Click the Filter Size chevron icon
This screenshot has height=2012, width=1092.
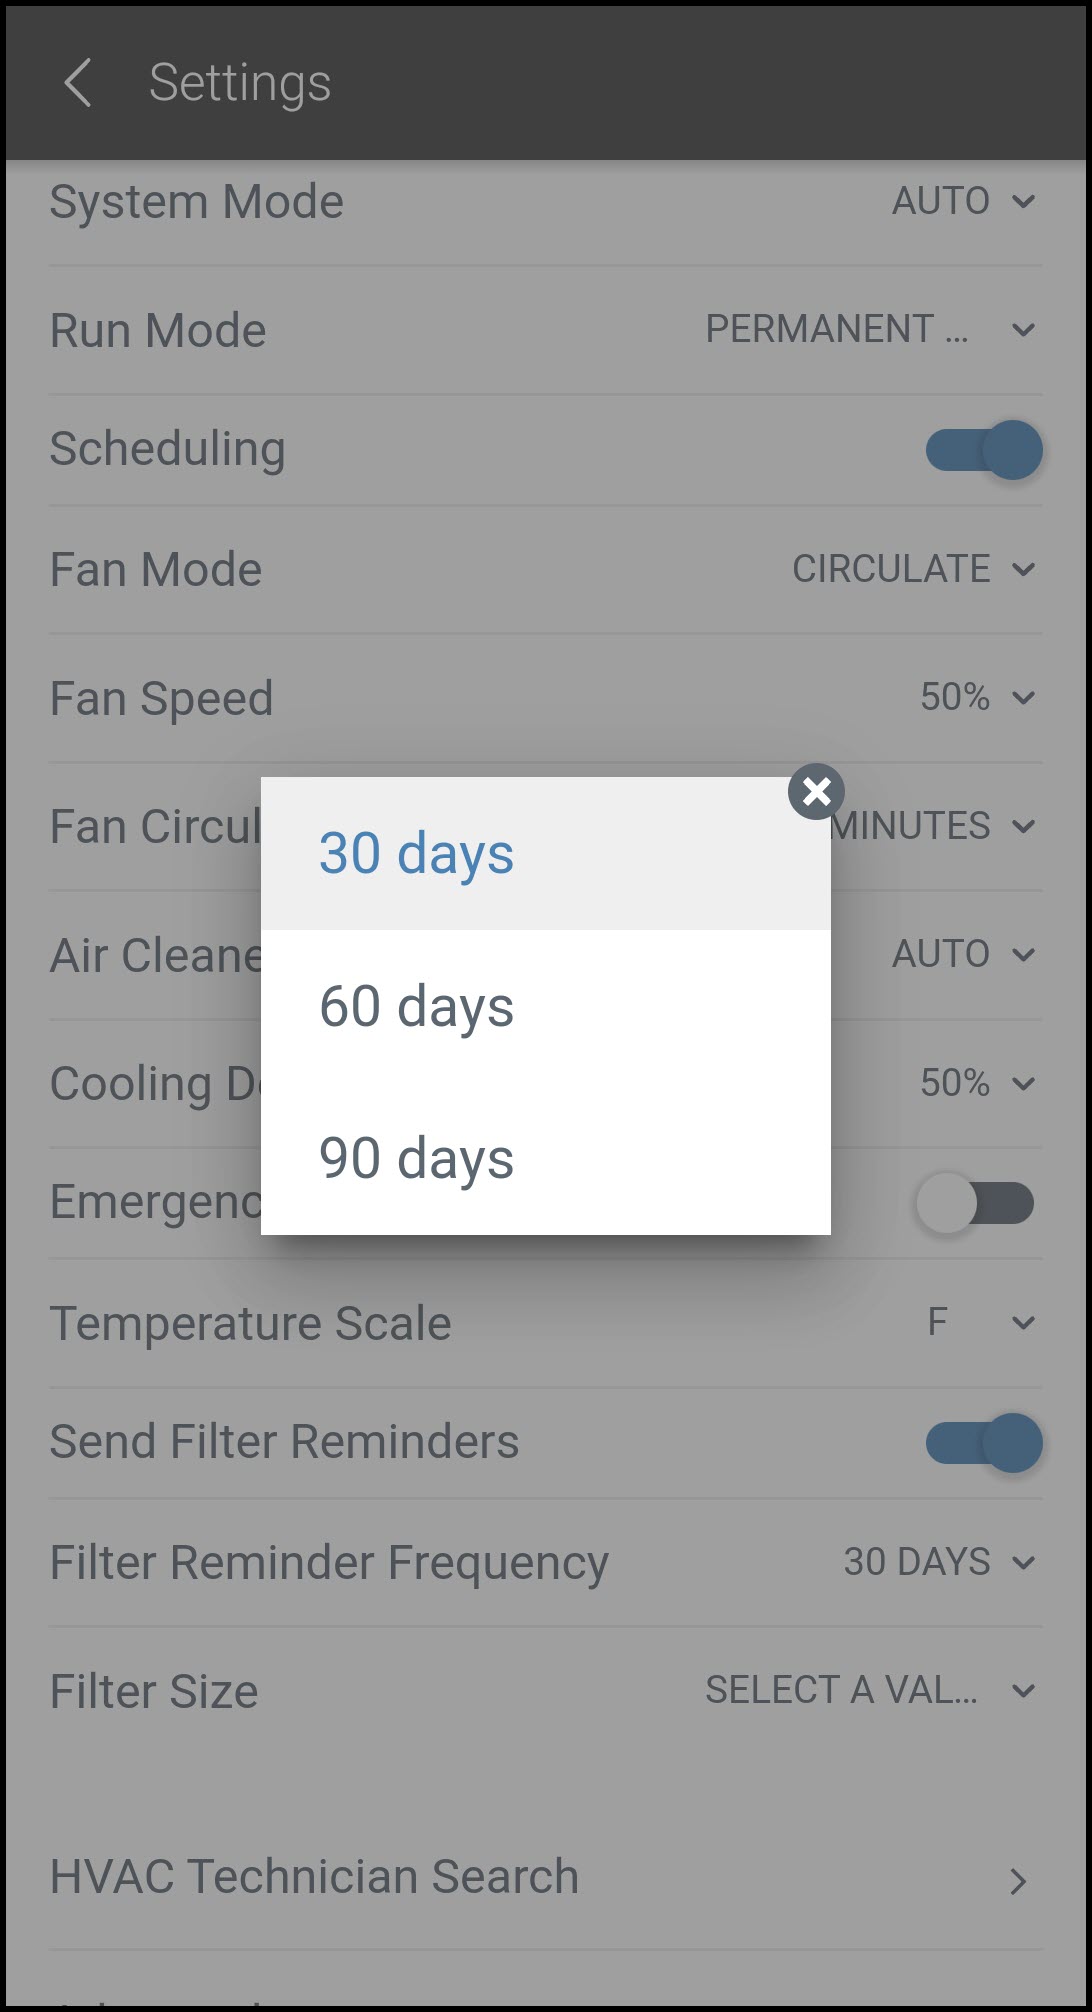[x=1022, y=1691]
